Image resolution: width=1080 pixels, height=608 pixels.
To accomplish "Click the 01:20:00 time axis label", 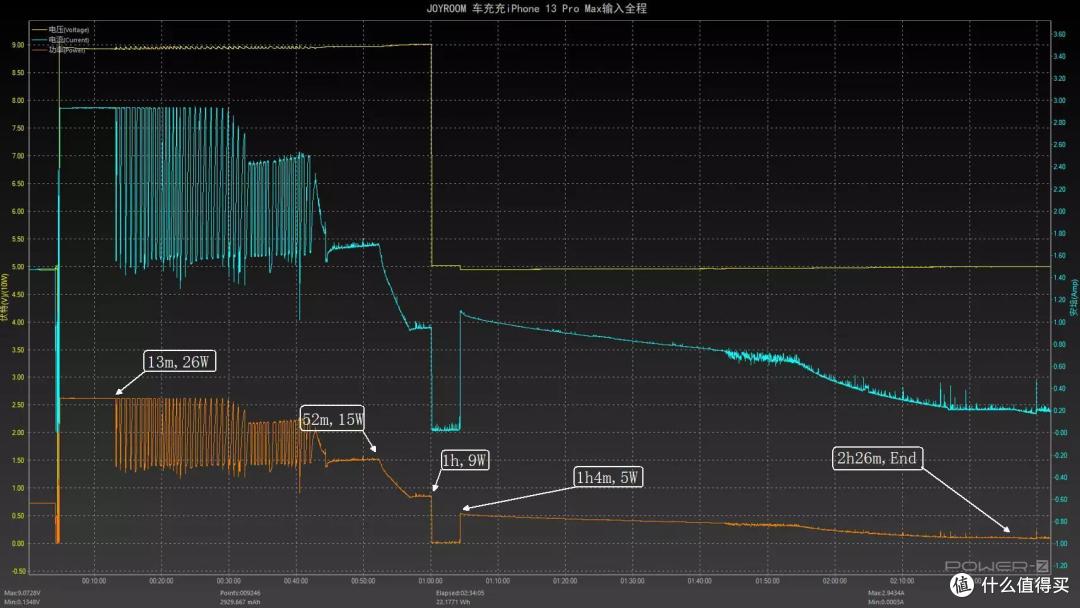I will [565, 581].
